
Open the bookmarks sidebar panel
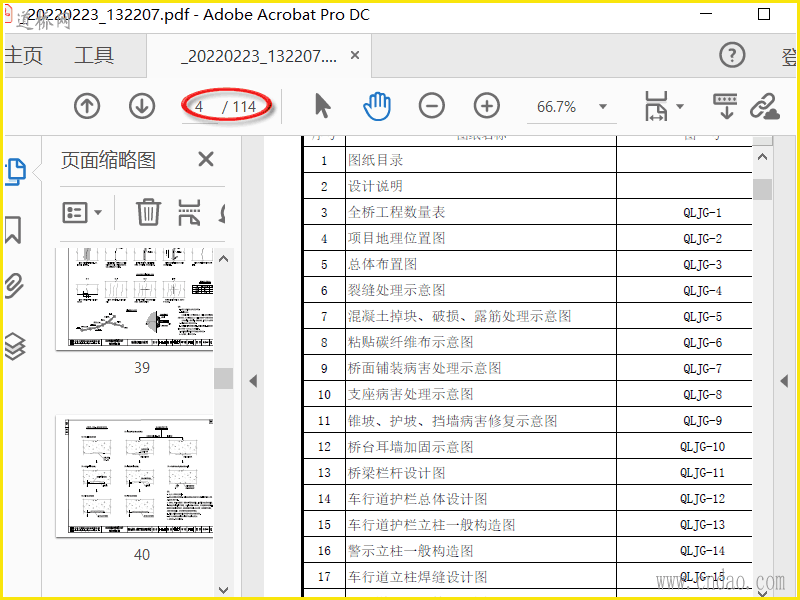click(13, 230)
